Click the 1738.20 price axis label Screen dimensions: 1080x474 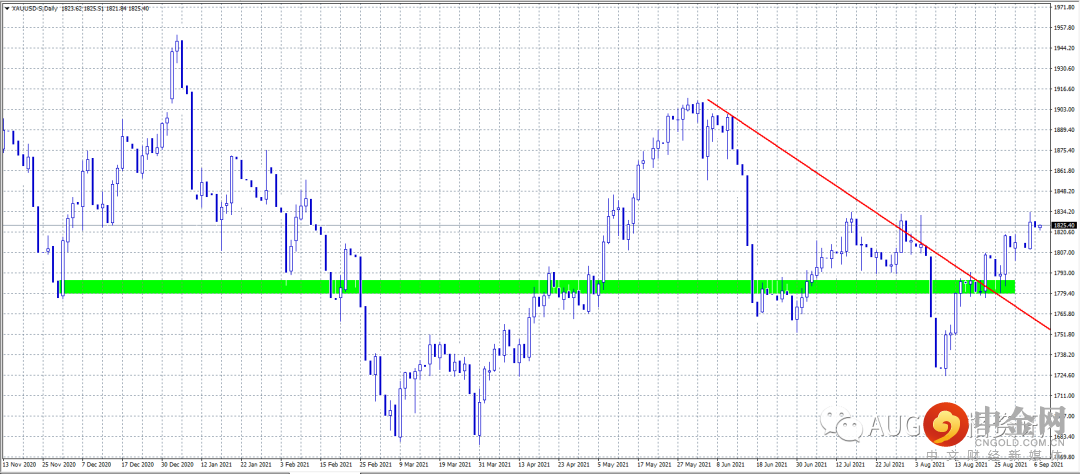1065,355
